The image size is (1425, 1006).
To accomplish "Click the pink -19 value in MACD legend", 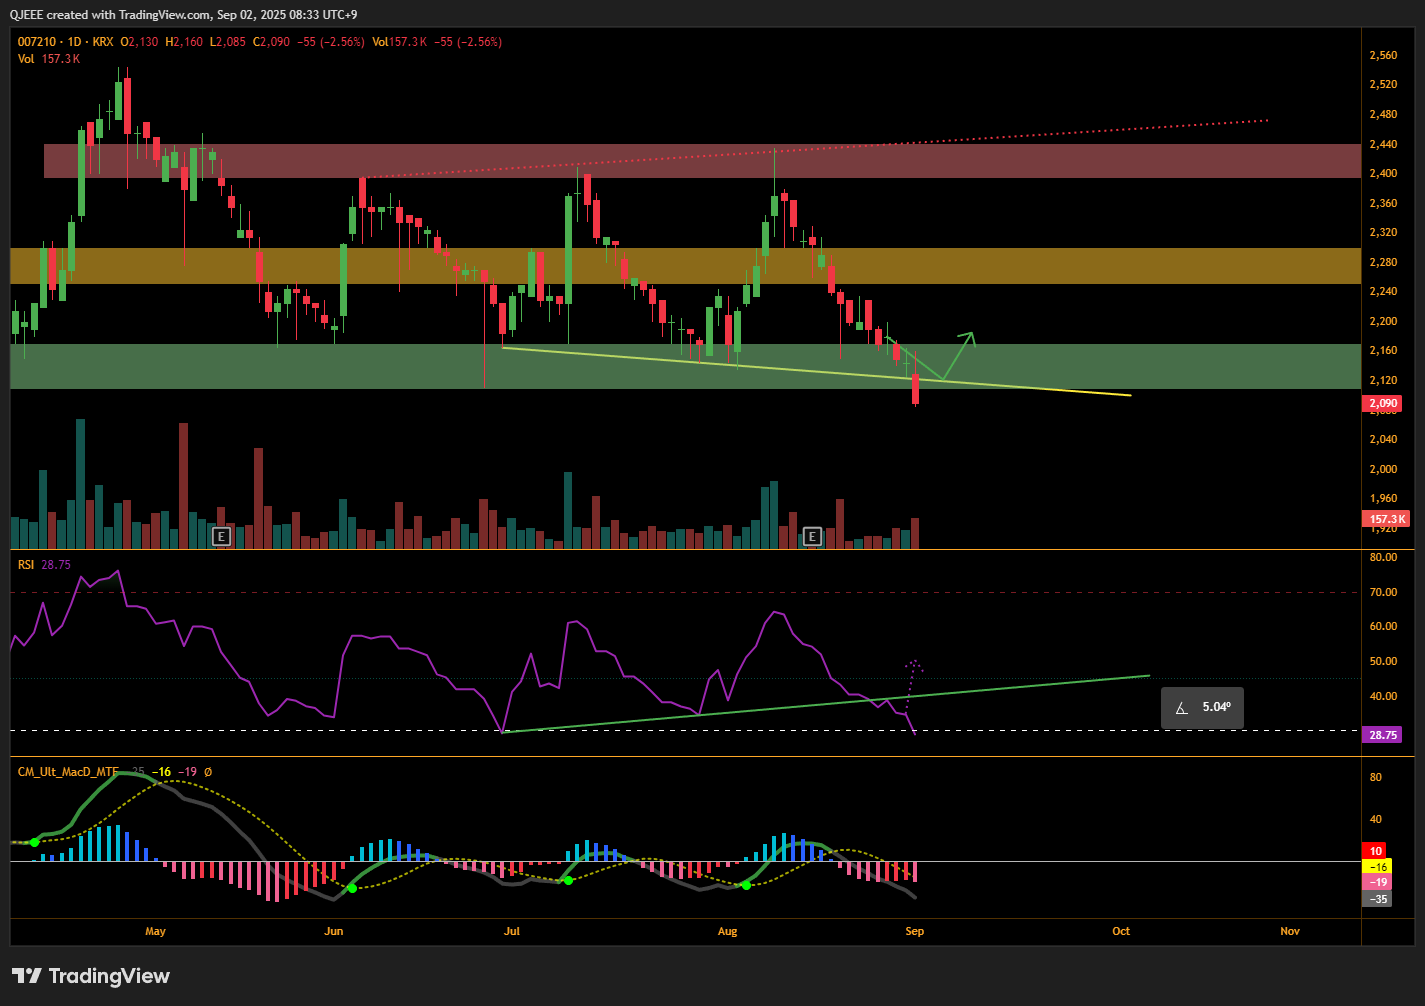I will [188, 772].
